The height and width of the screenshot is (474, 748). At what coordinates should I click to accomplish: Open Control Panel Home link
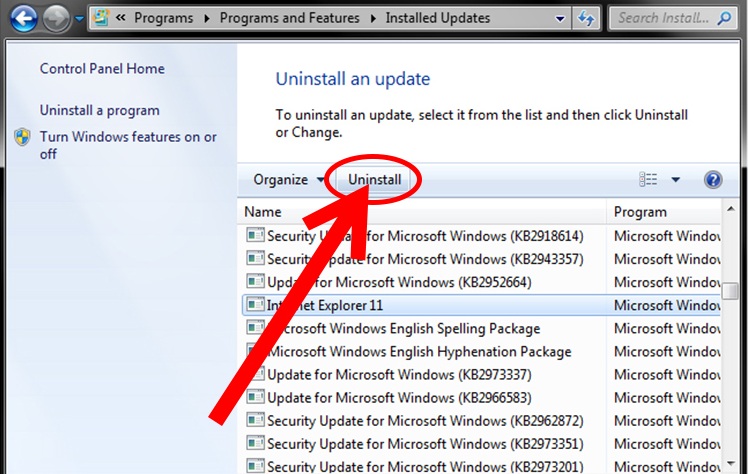coord(102,69)
